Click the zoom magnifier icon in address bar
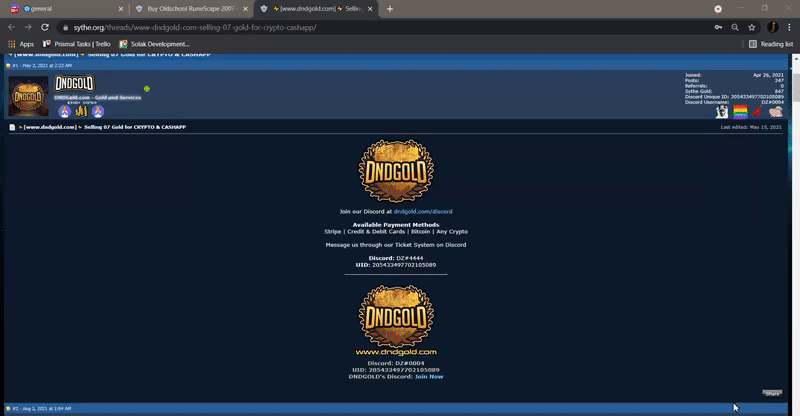Viewport: 800px width, 416px height. (x=735, y=27)
